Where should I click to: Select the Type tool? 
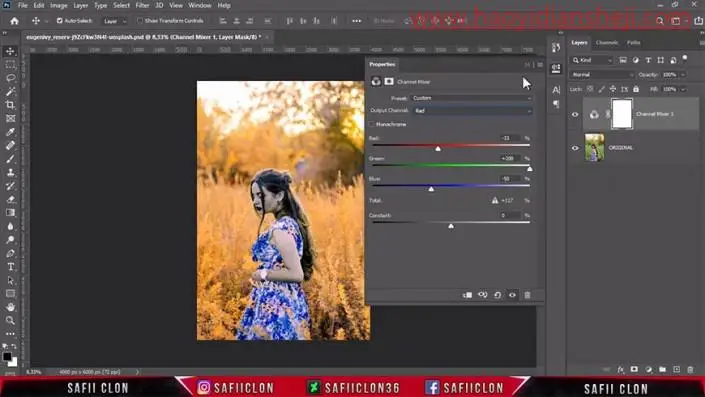pyautogui.click(x=10, y=267)
